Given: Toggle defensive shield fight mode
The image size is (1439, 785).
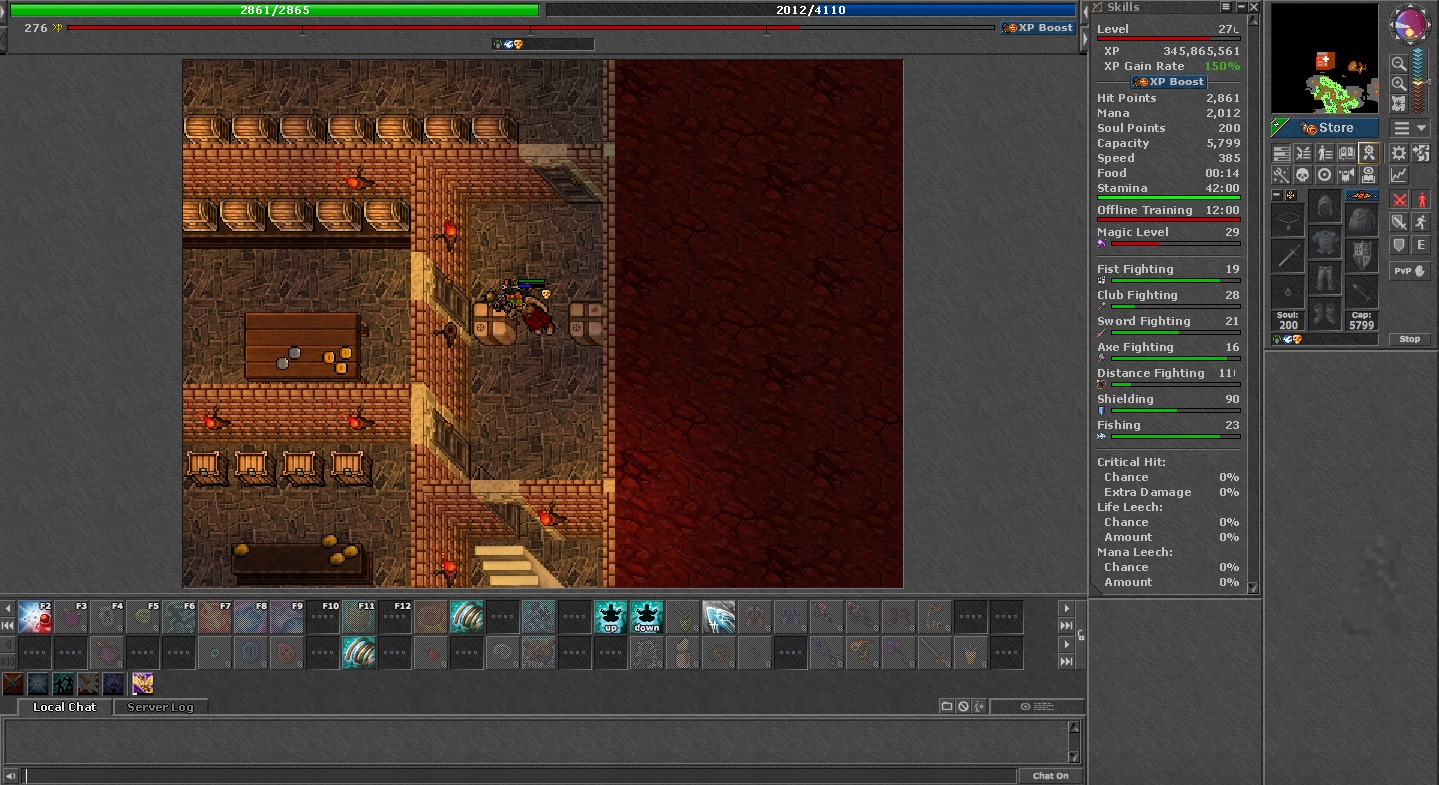Looking at the screenshot, I should coord(1399,244).
